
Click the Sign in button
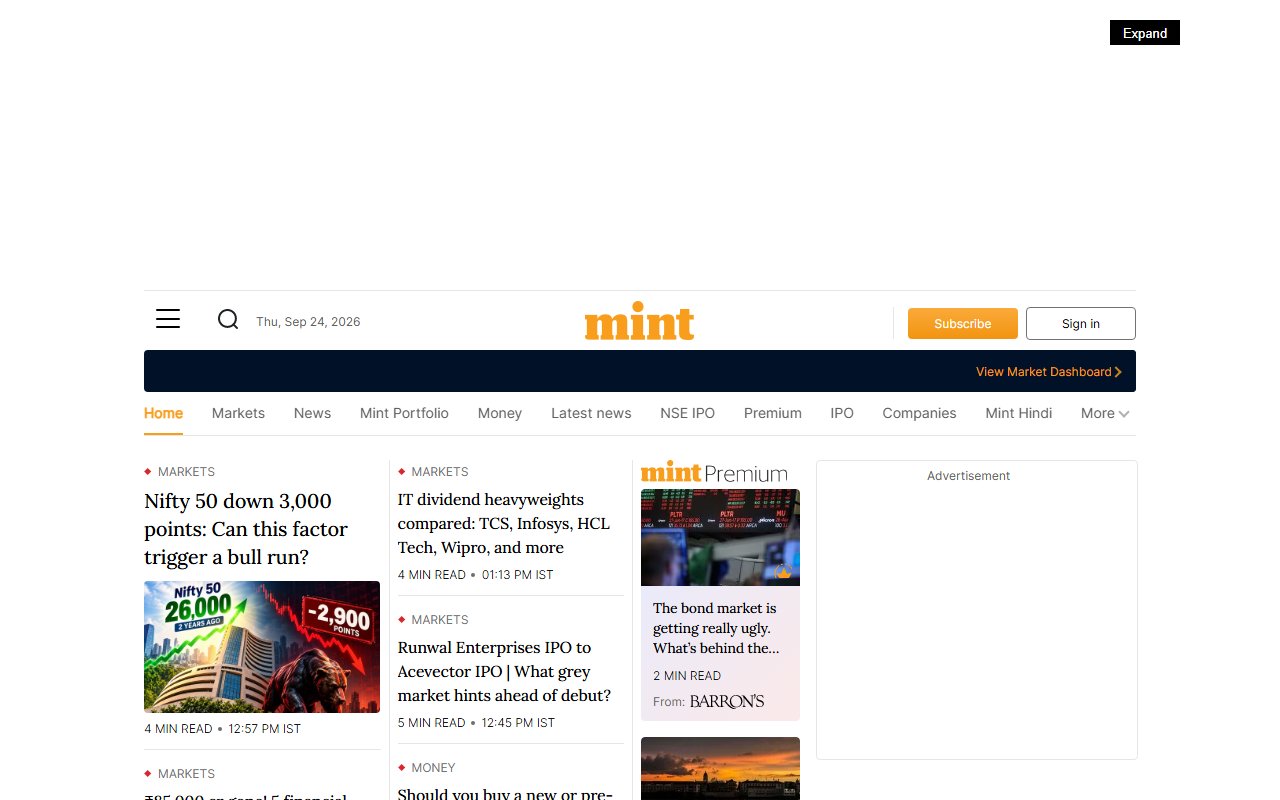coord(1081,324)
